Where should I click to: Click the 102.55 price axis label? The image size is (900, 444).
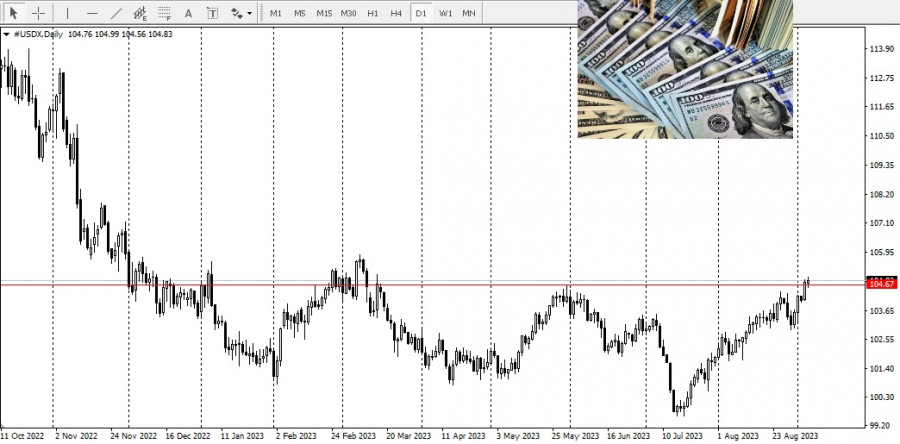click(x=882, y=339)
